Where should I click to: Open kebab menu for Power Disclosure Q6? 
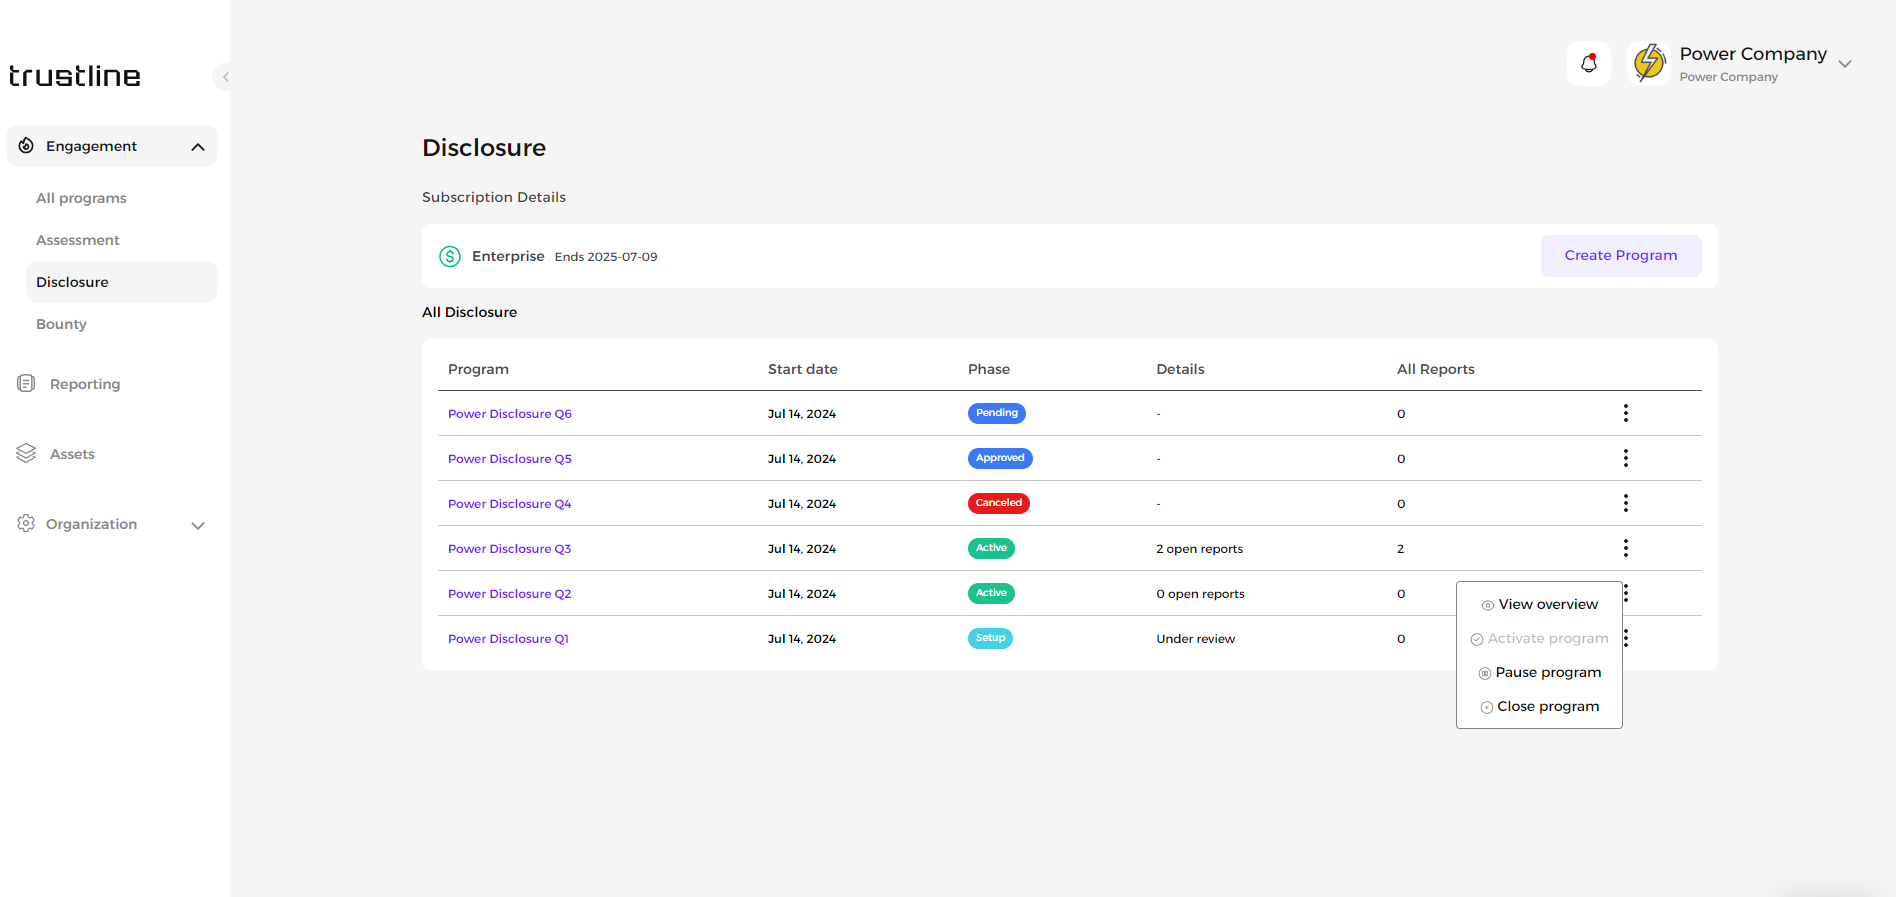click(1625, 413)
